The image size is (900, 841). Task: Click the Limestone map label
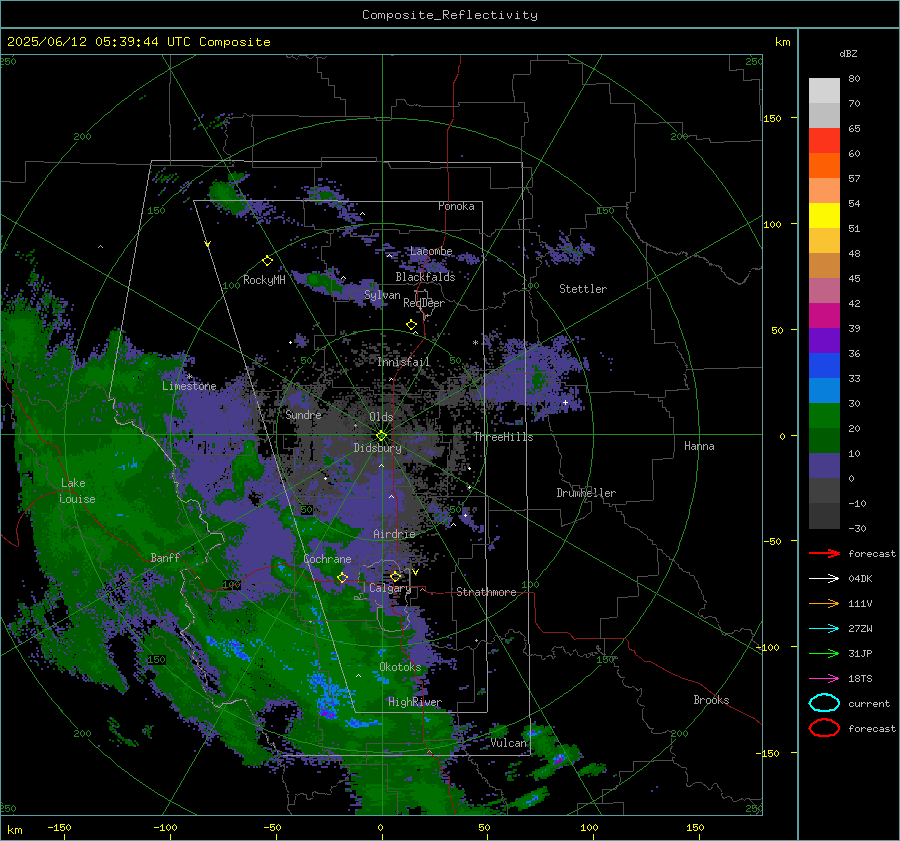tap(189, 386)
